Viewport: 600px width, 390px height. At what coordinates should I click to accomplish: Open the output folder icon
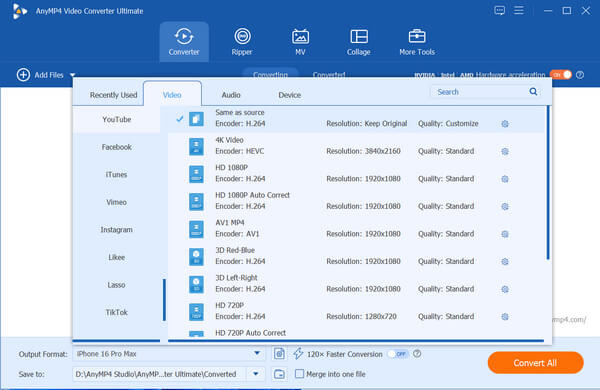click(279, 374)
